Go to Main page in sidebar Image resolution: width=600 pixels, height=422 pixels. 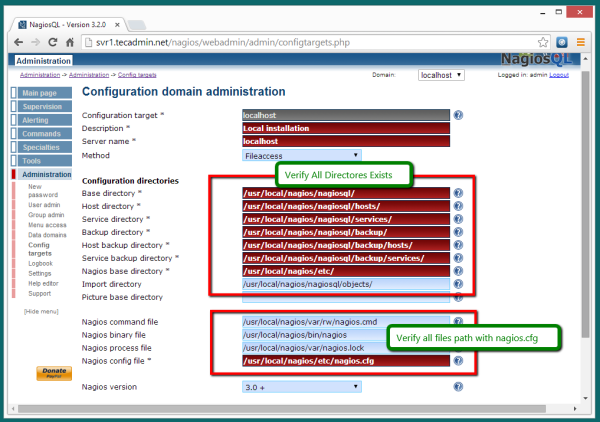(x=42, y=93)
